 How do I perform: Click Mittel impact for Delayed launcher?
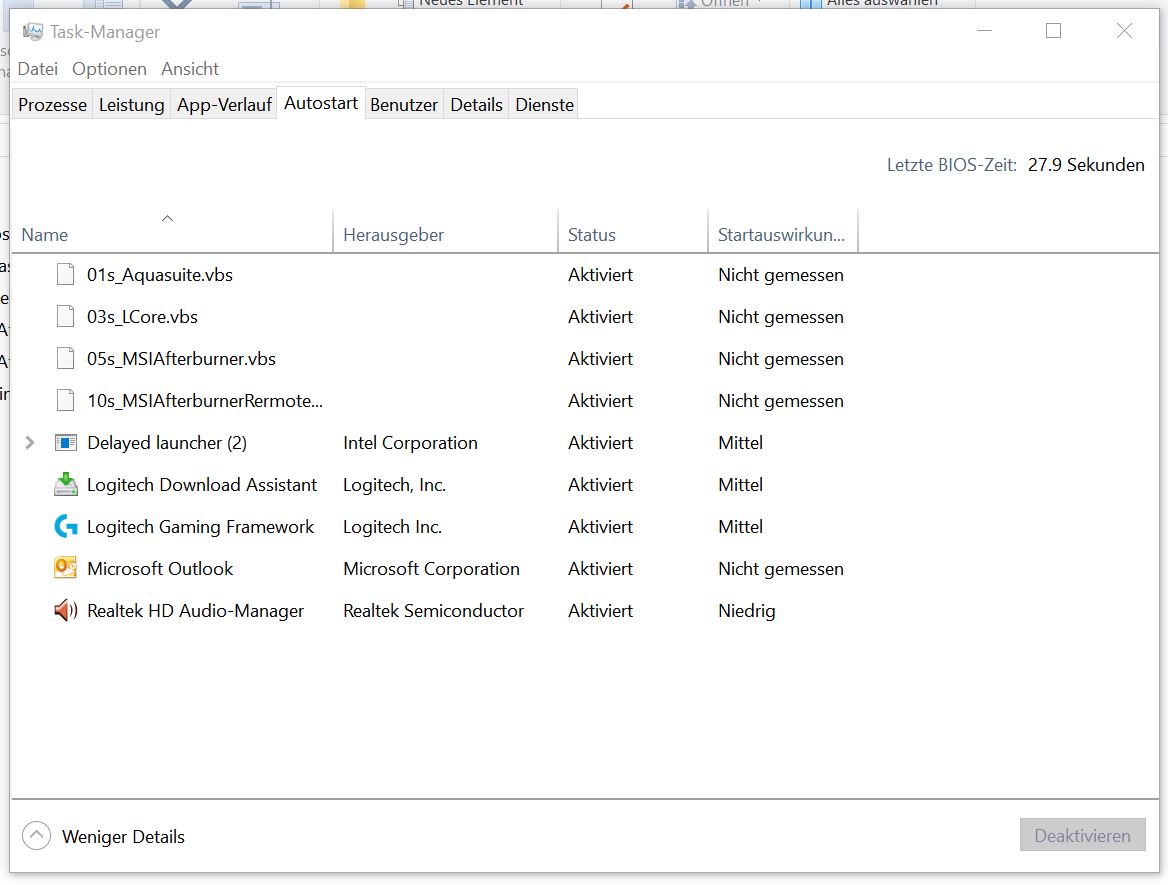coord(740,442)
